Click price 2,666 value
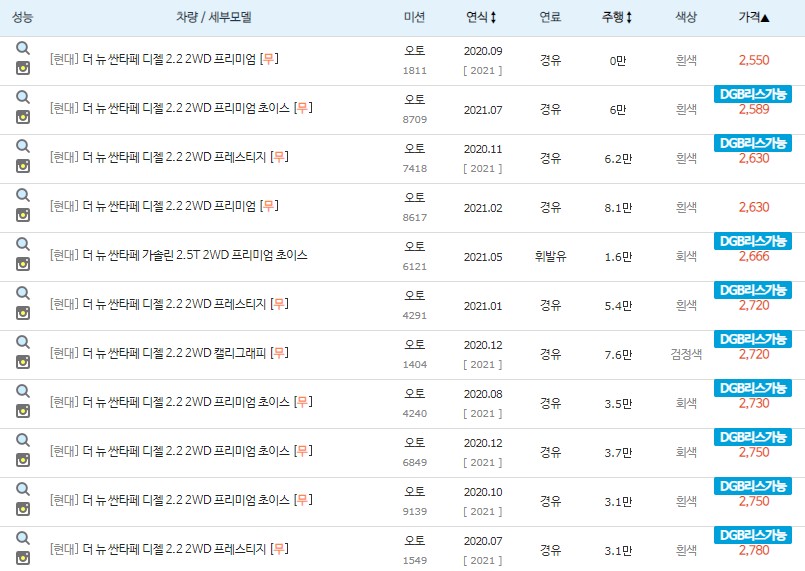805x571 pixels. pos(754,256)
